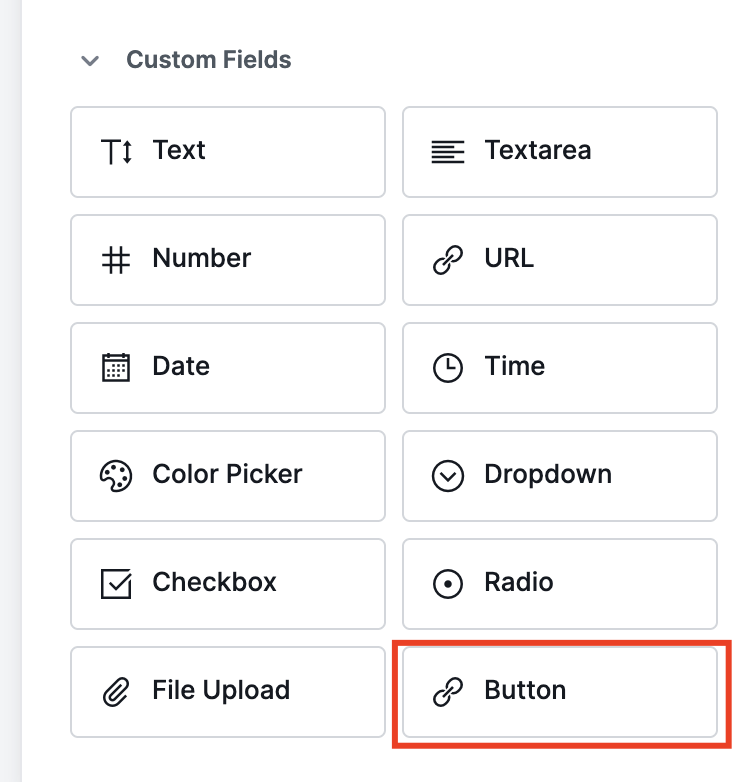Collapse the Custom Fields section chevron
Image resolution: width=744 pixels, height=782 pixels.
[90, 61]
